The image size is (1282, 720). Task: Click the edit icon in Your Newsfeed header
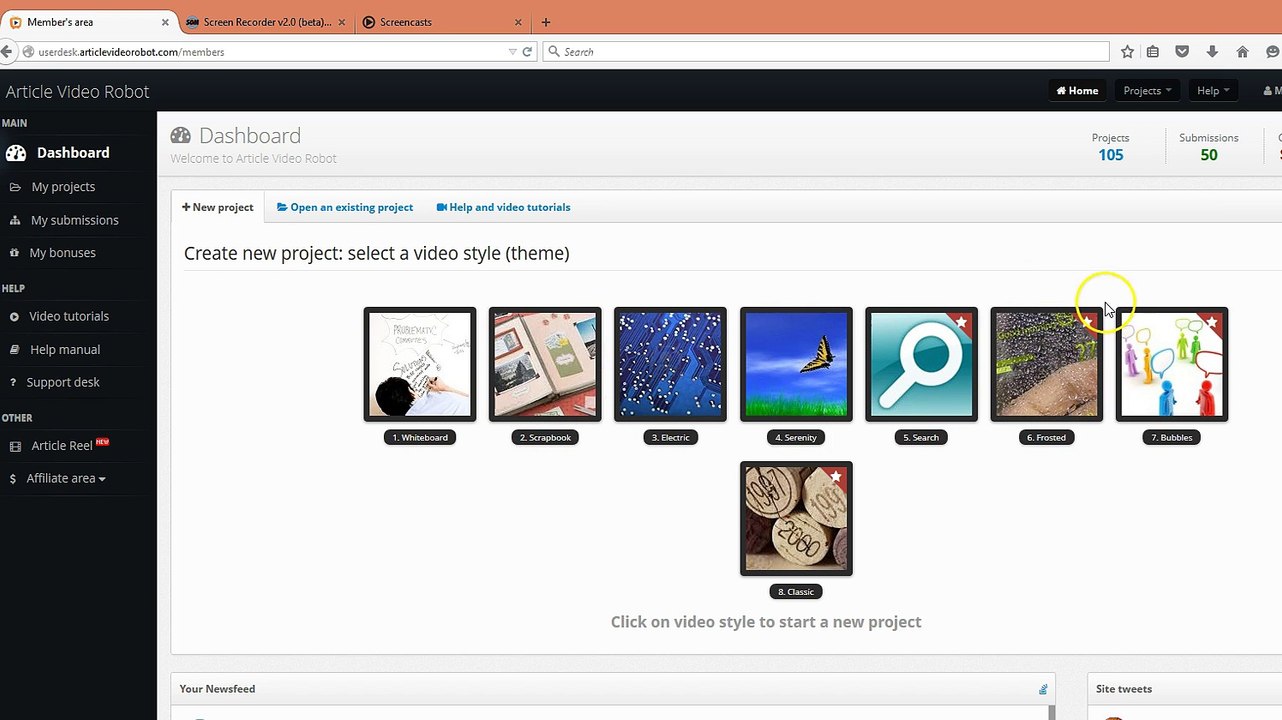point(1043,689)
